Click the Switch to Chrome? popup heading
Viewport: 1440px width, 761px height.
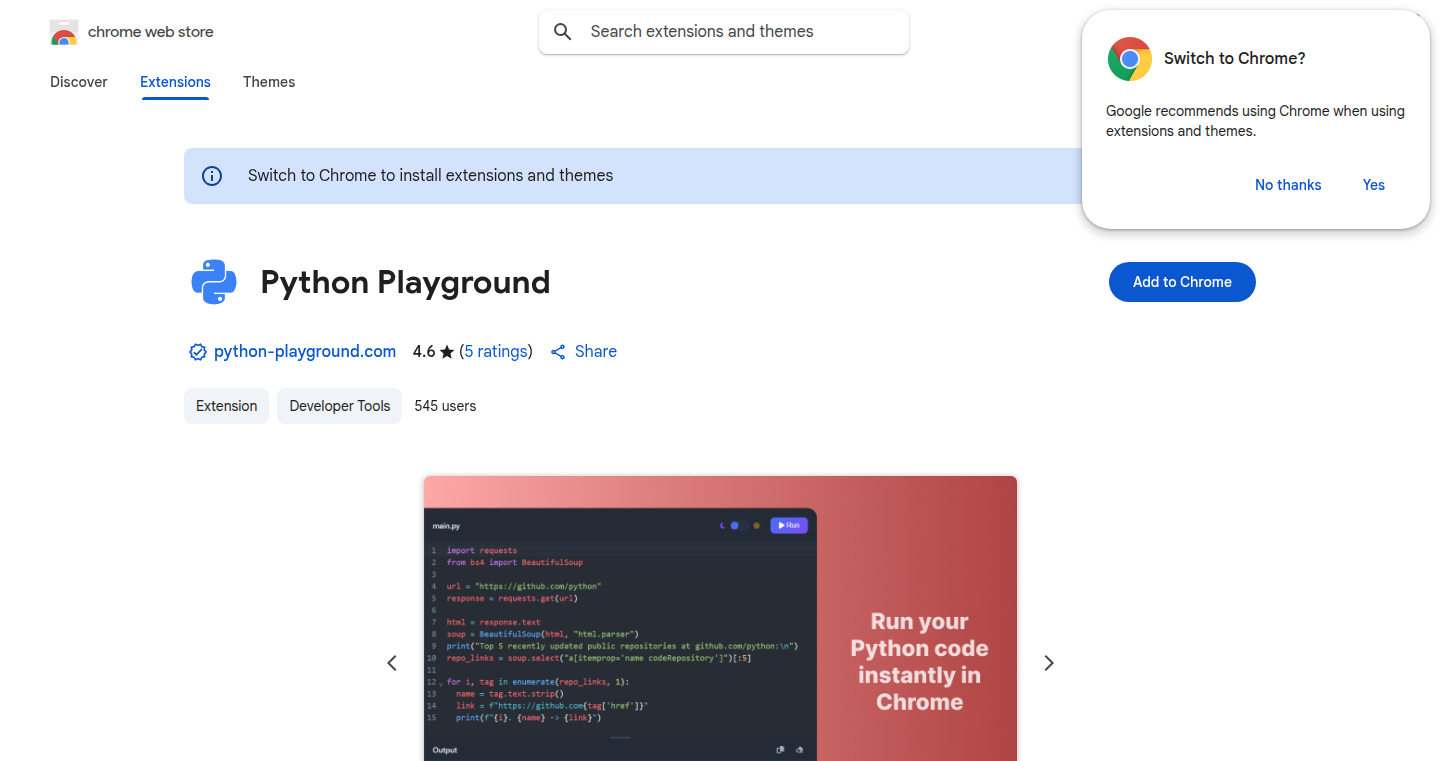1235,59
